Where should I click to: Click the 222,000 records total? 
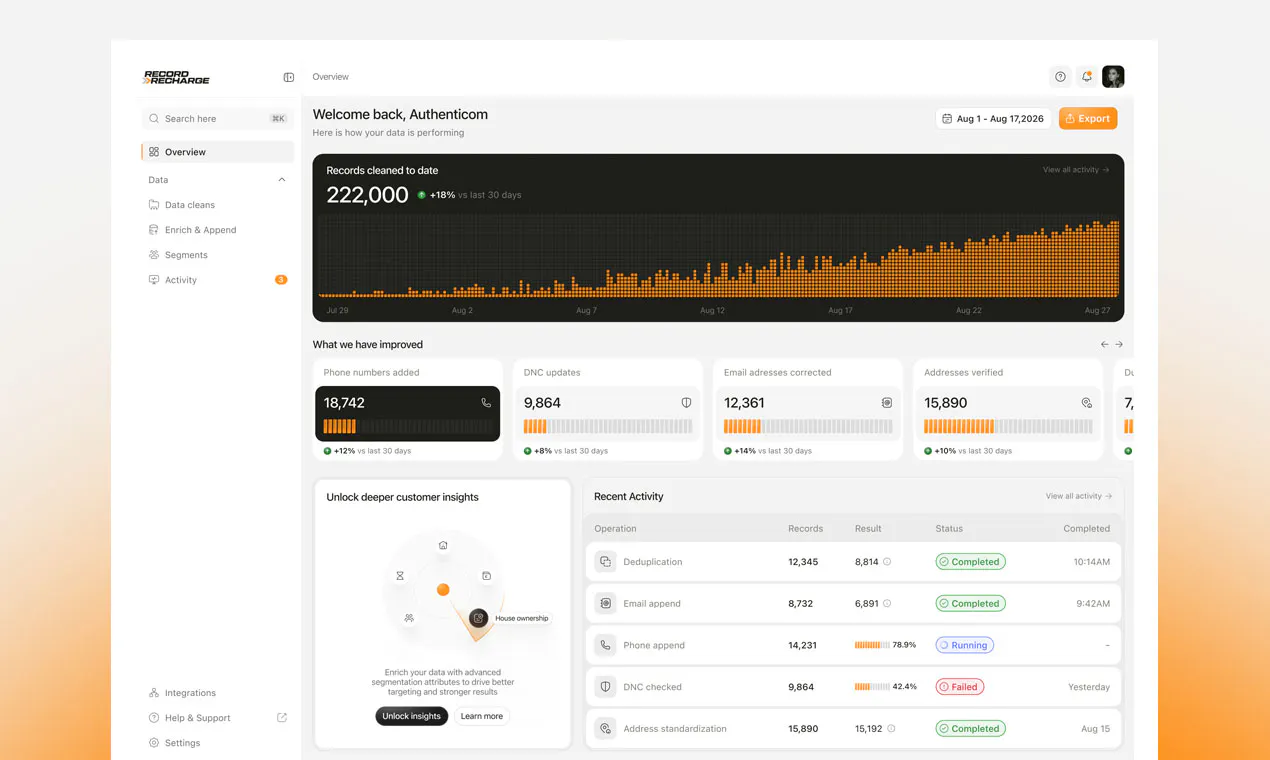pos(367,195)
